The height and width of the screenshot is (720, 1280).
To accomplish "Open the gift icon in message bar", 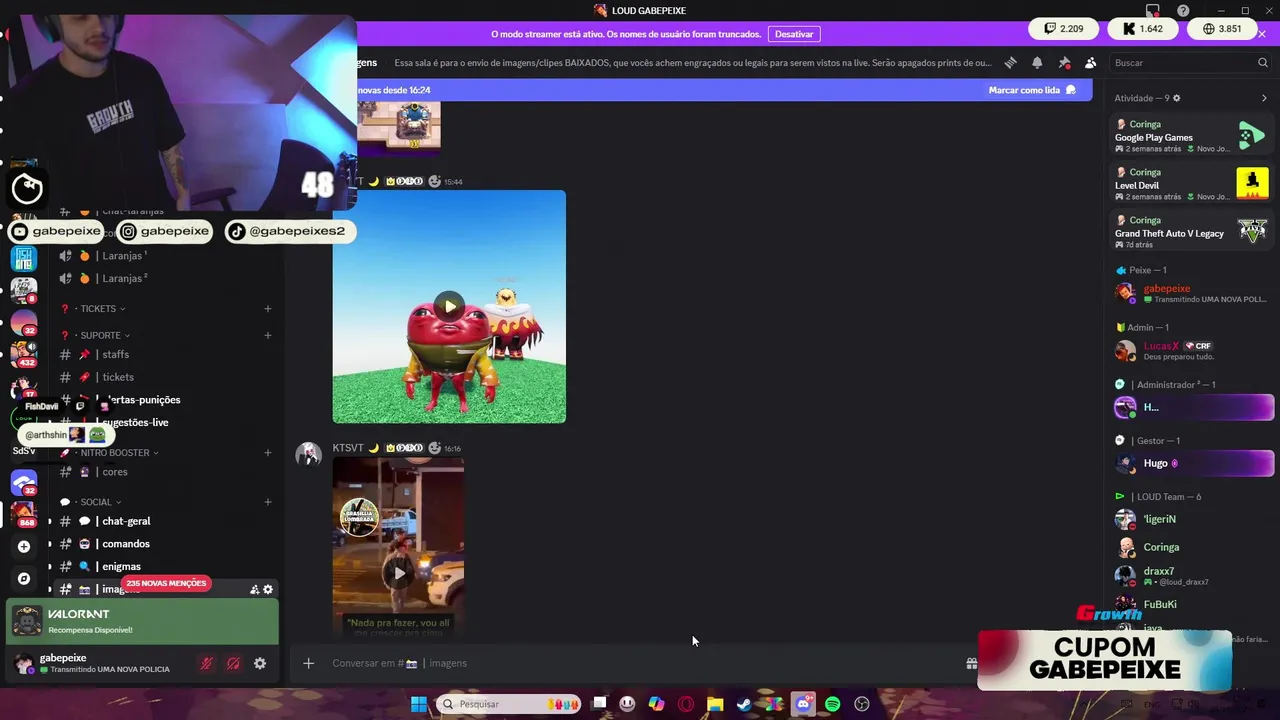I will tap(971, 663).
